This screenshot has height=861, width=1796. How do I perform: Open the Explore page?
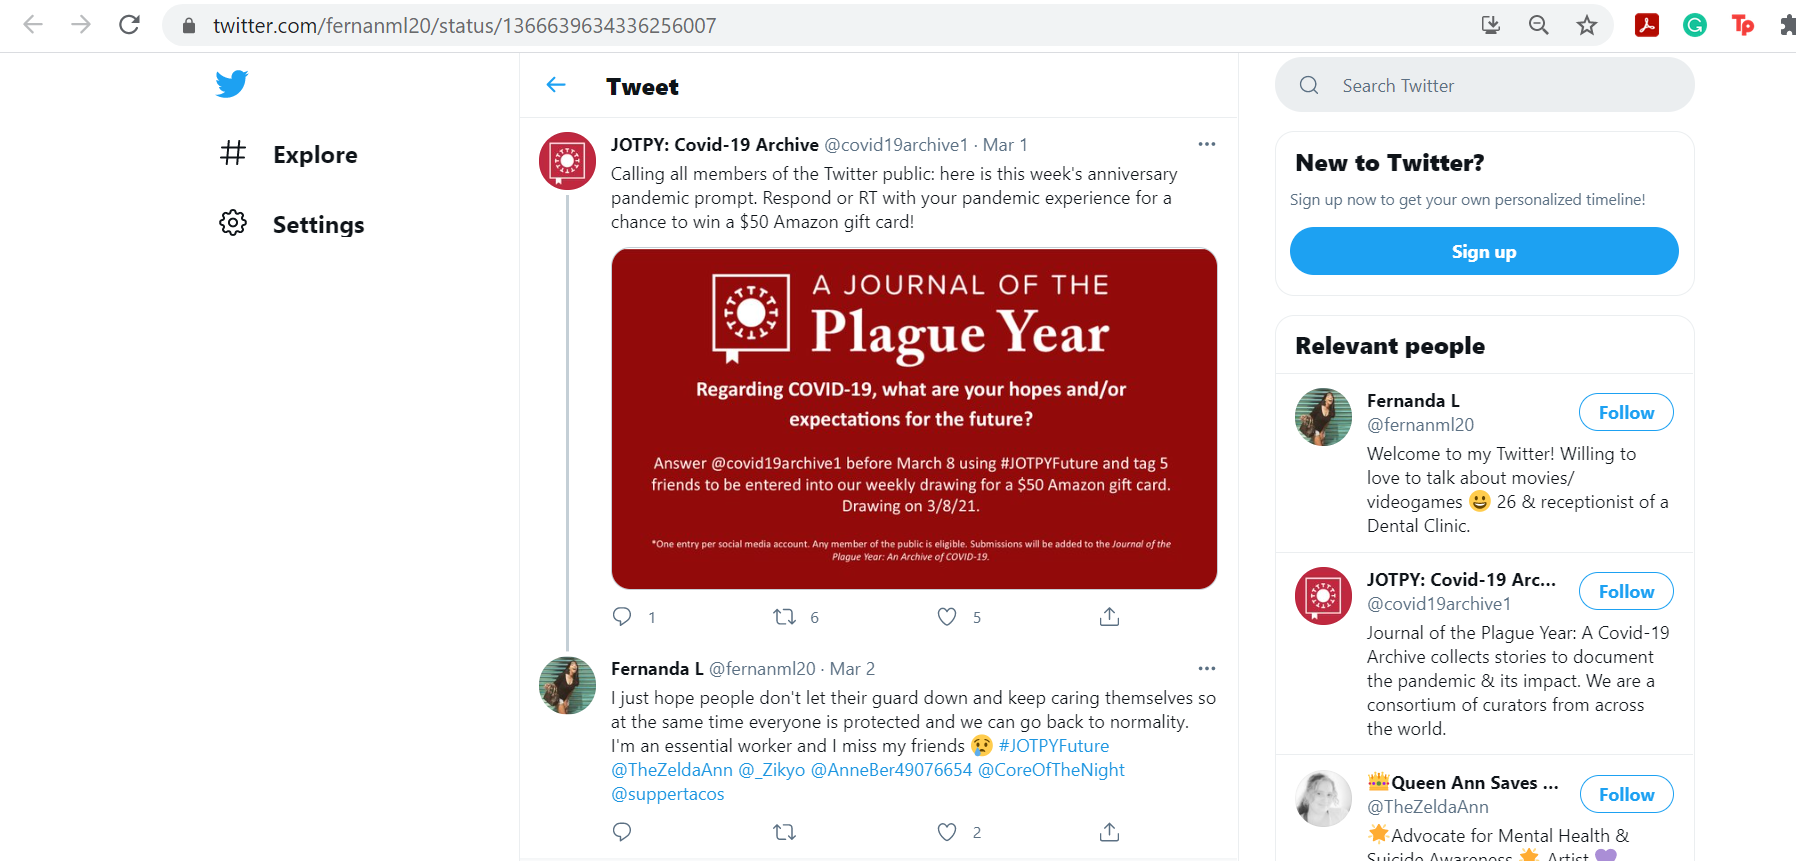pos(314,155)
